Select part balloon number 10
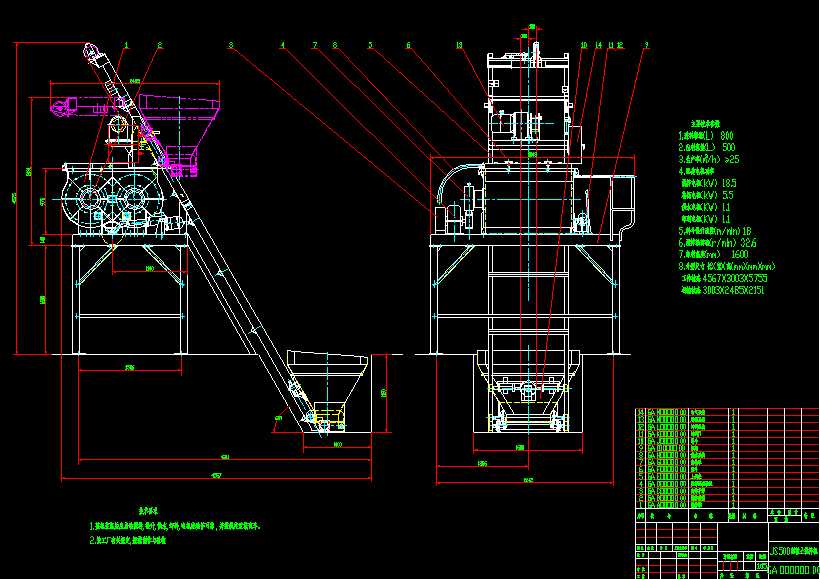 [x=584, y=46]
